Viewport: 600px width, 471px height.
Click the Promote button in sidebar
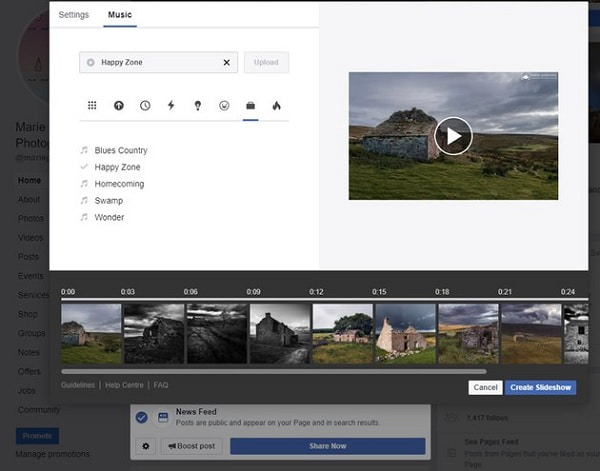click(37, 436)
